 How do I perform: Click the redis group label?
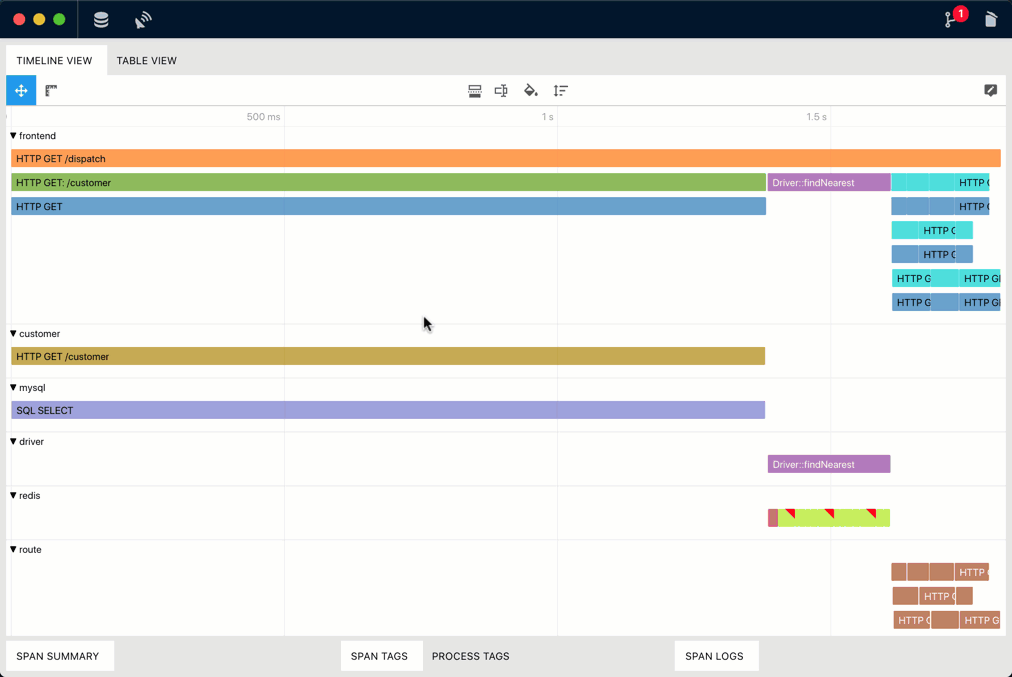(30, 496)
